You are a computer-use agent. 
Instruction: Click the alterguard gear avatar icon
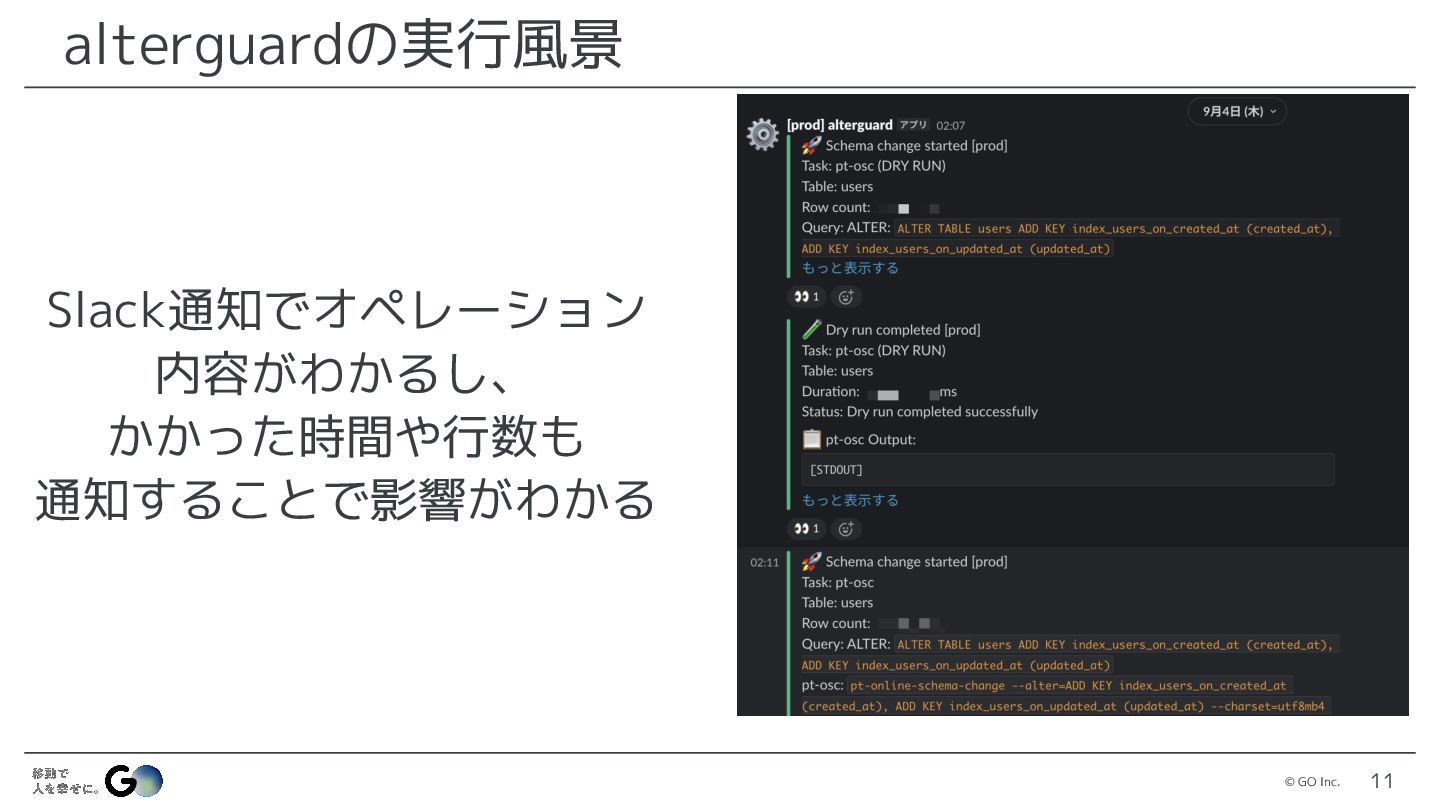[763, 134]
